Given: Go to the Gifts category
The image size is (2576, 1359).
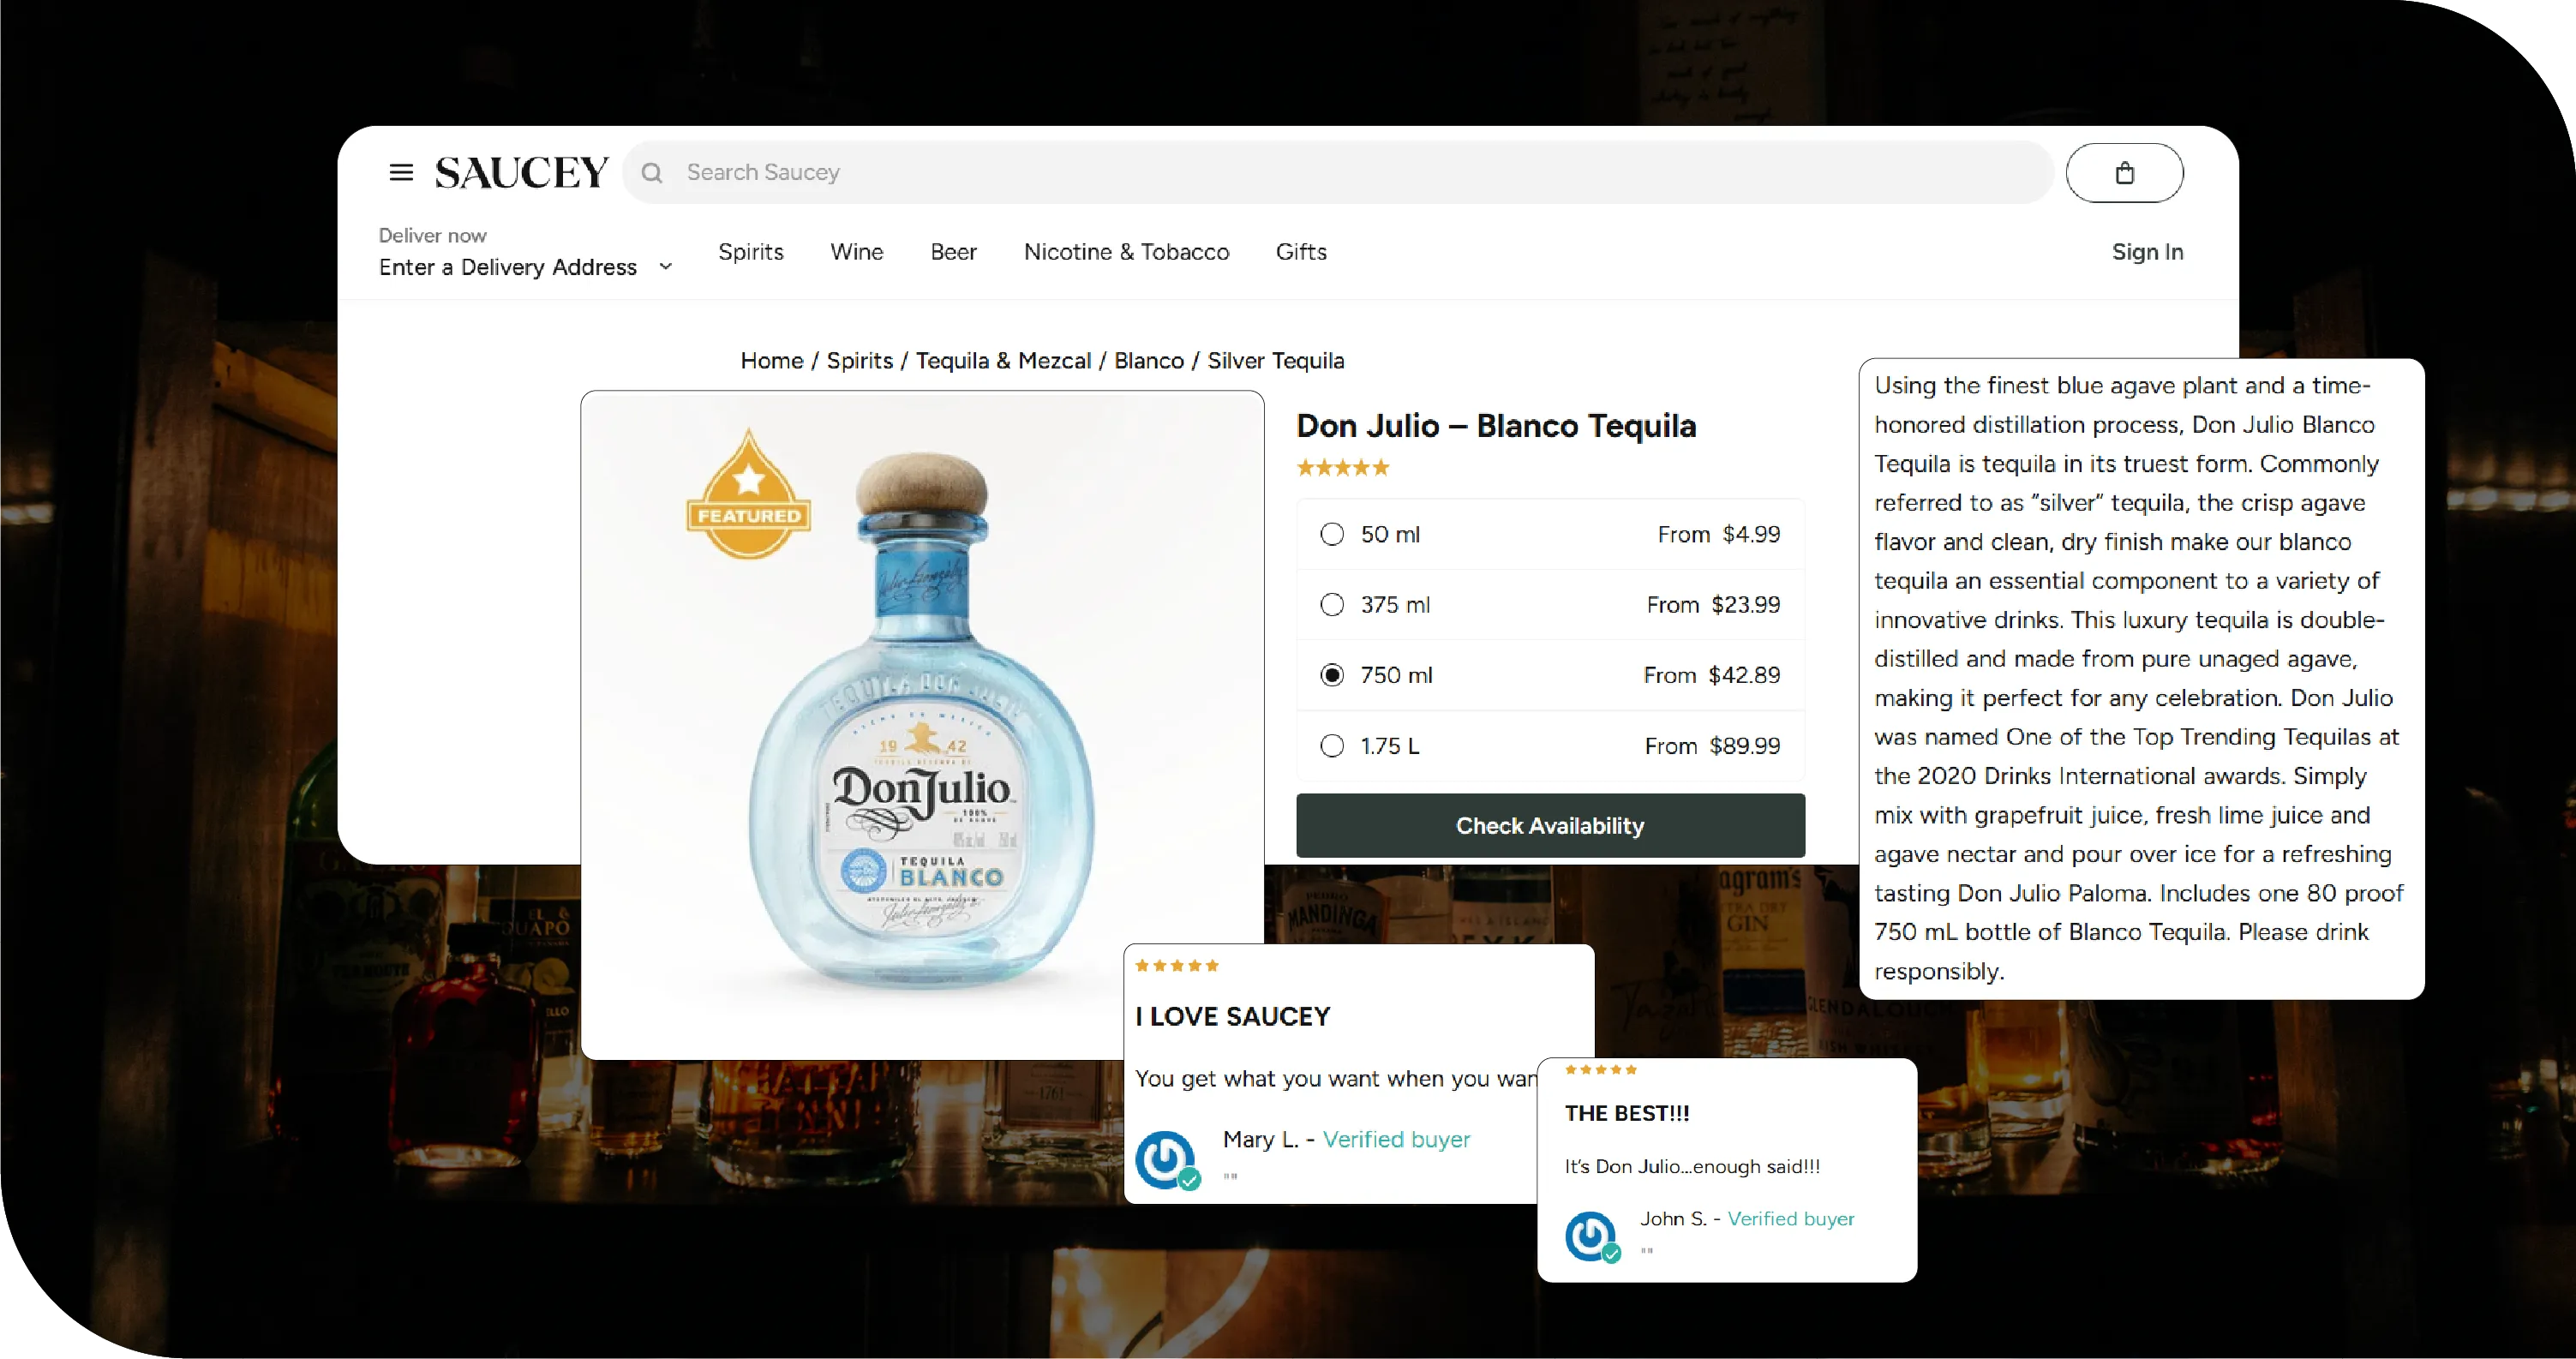Looking at the screenshot, I should [1301, 252].
